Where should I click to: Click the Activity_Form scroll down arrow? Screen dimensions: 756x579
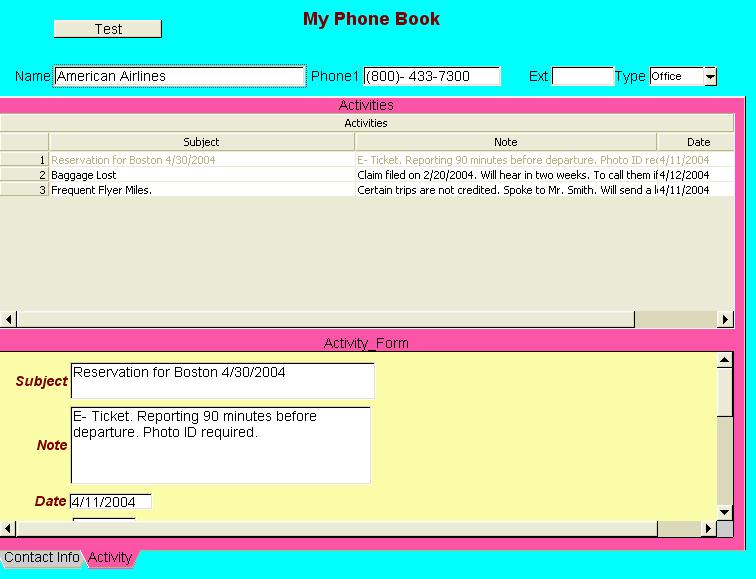click(725, 512)
